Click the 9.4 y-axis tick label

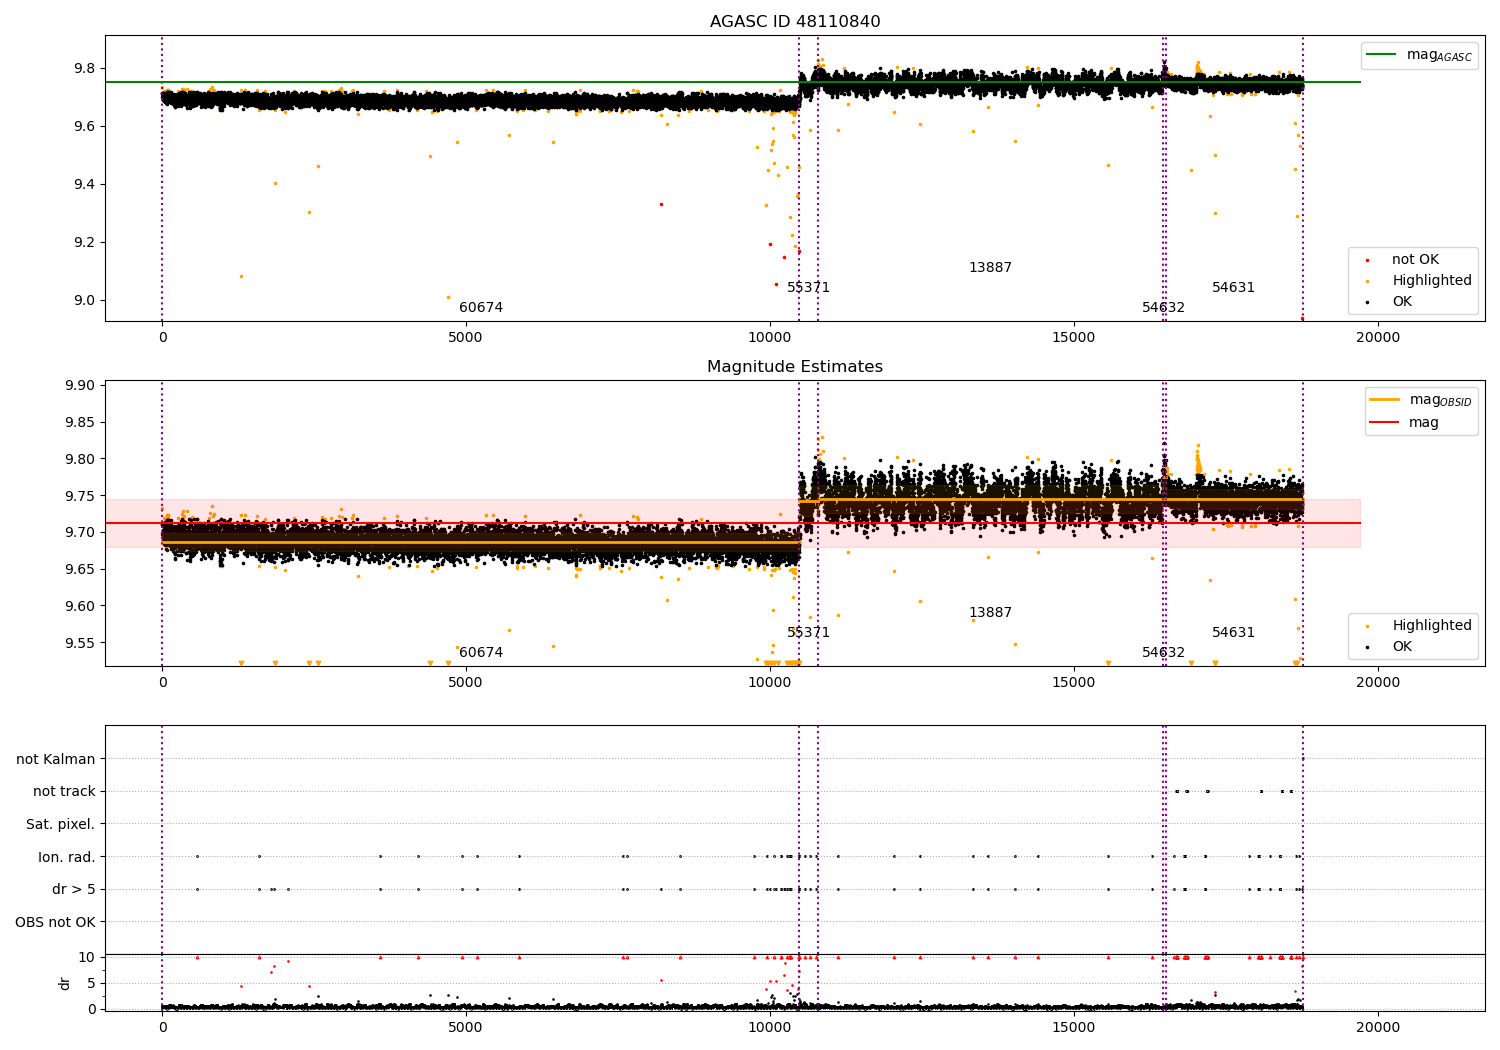pos(84,184)
